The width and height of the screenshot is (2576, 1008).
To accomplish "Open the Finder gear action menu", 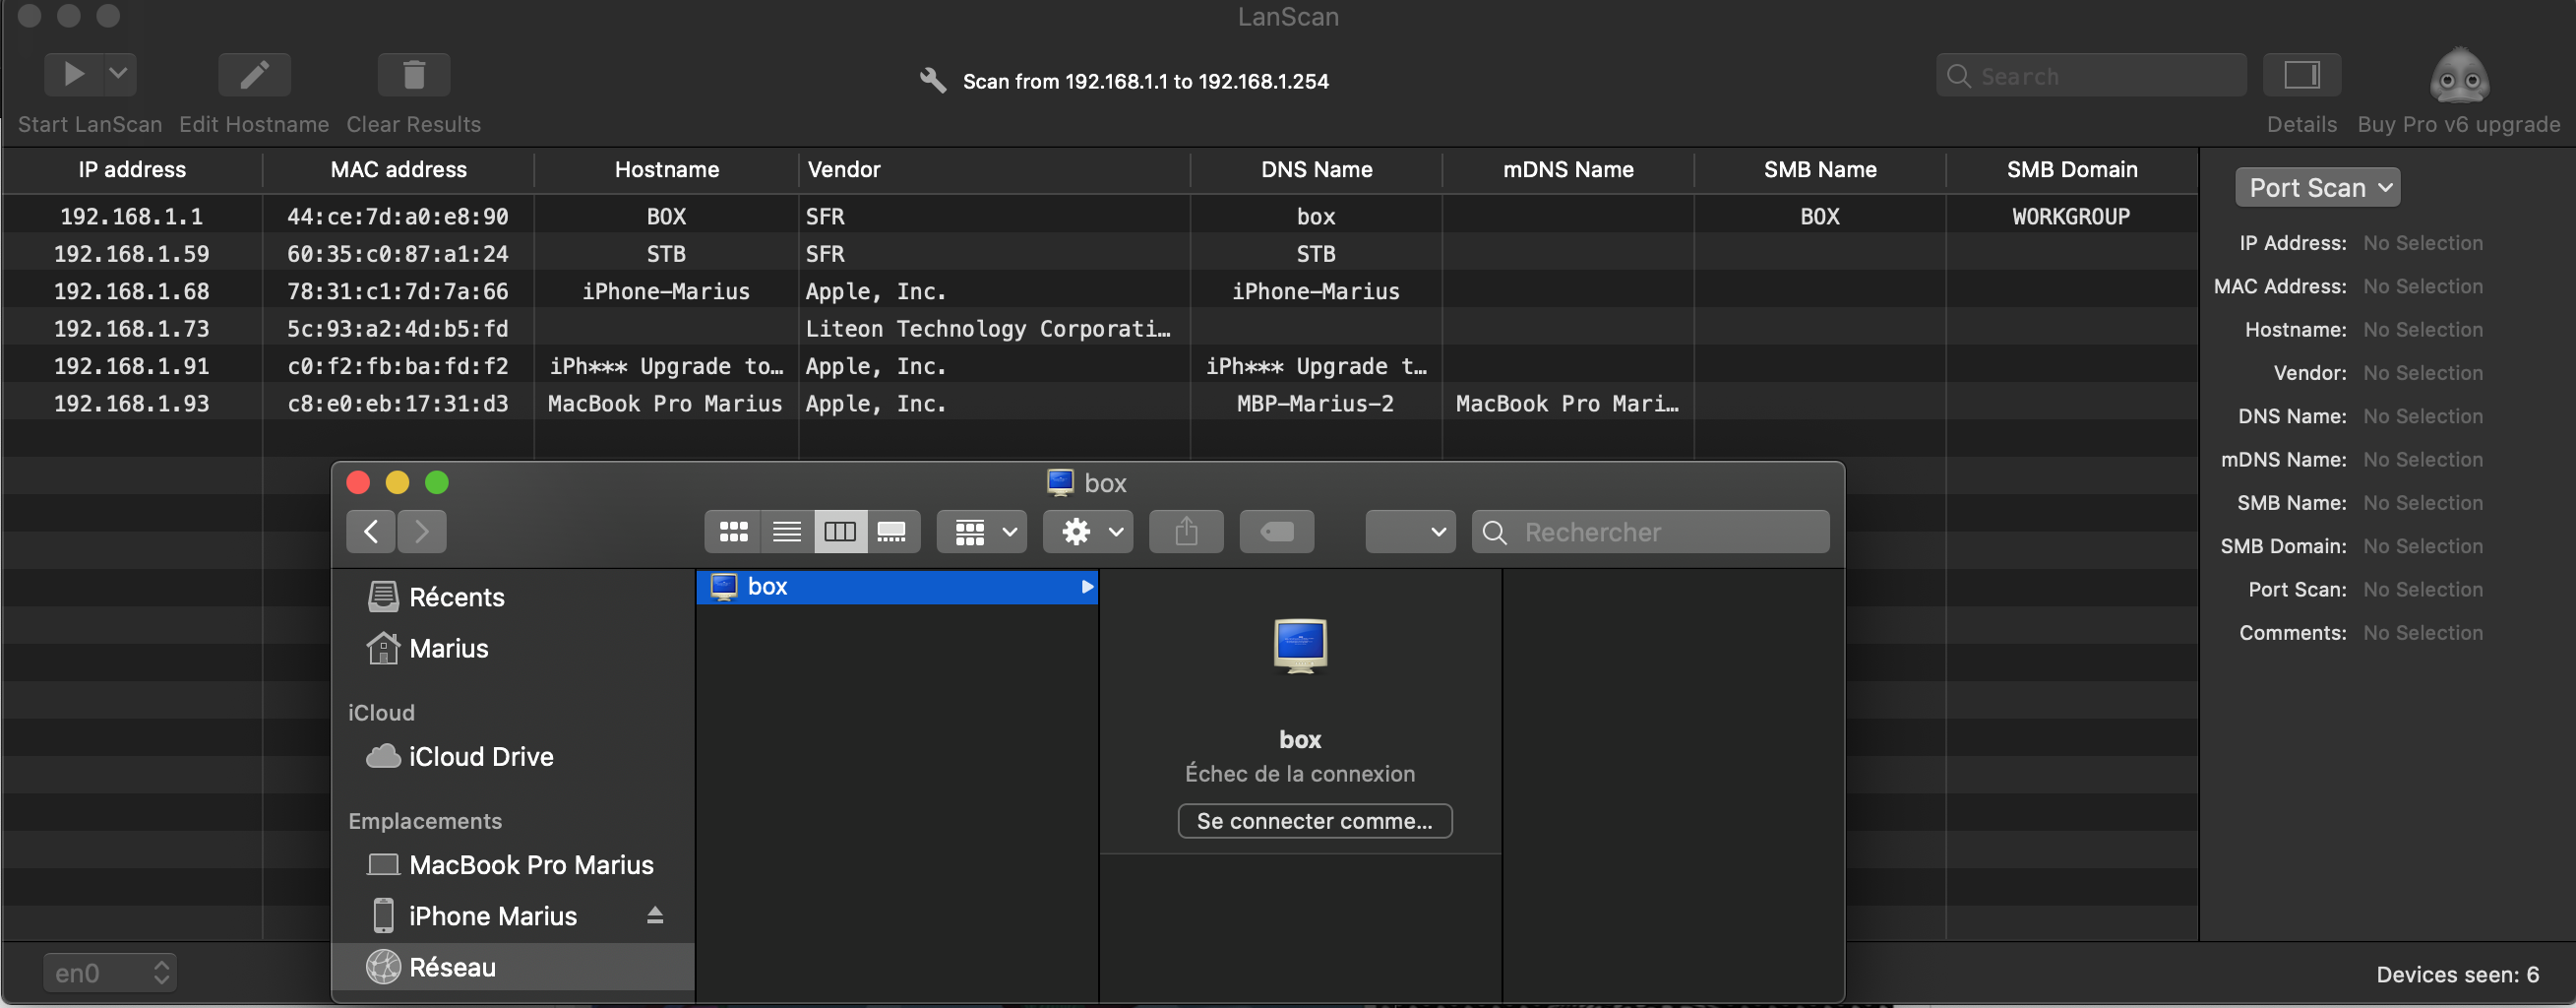I will pos(1088,531).
